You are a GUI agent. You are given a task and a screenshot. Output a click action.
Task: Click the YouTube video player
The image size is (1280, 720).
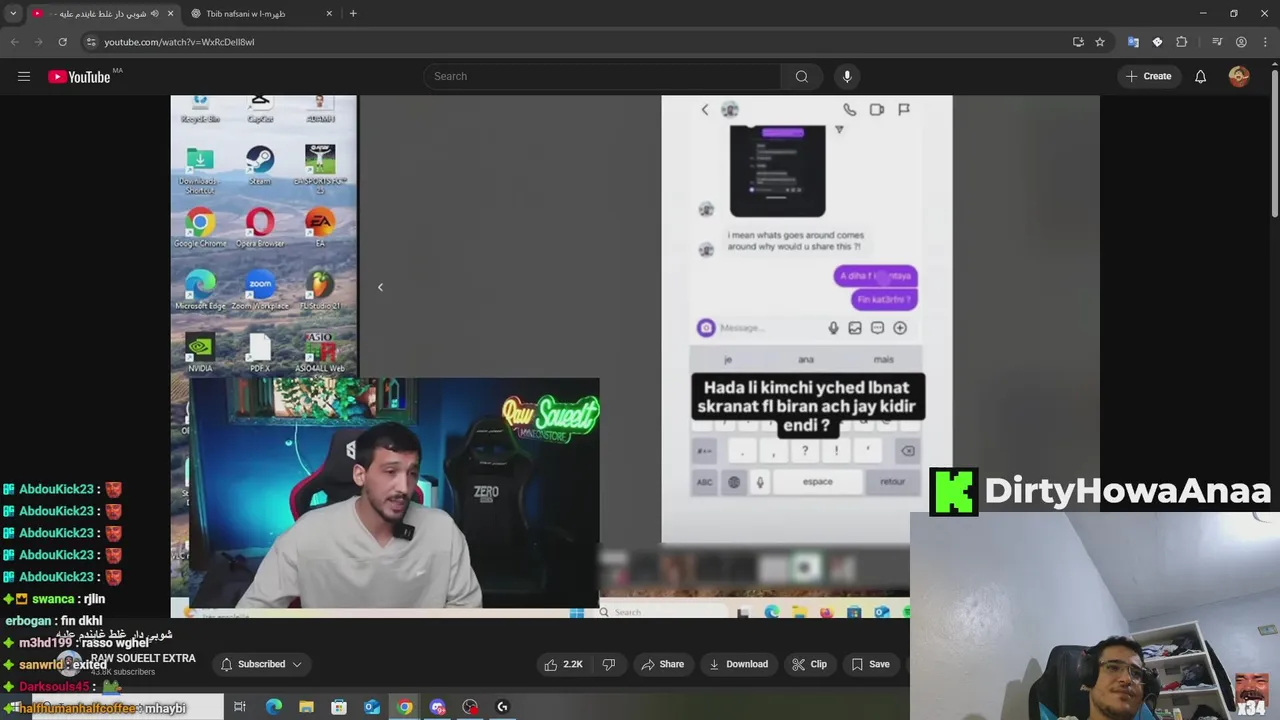635,356
